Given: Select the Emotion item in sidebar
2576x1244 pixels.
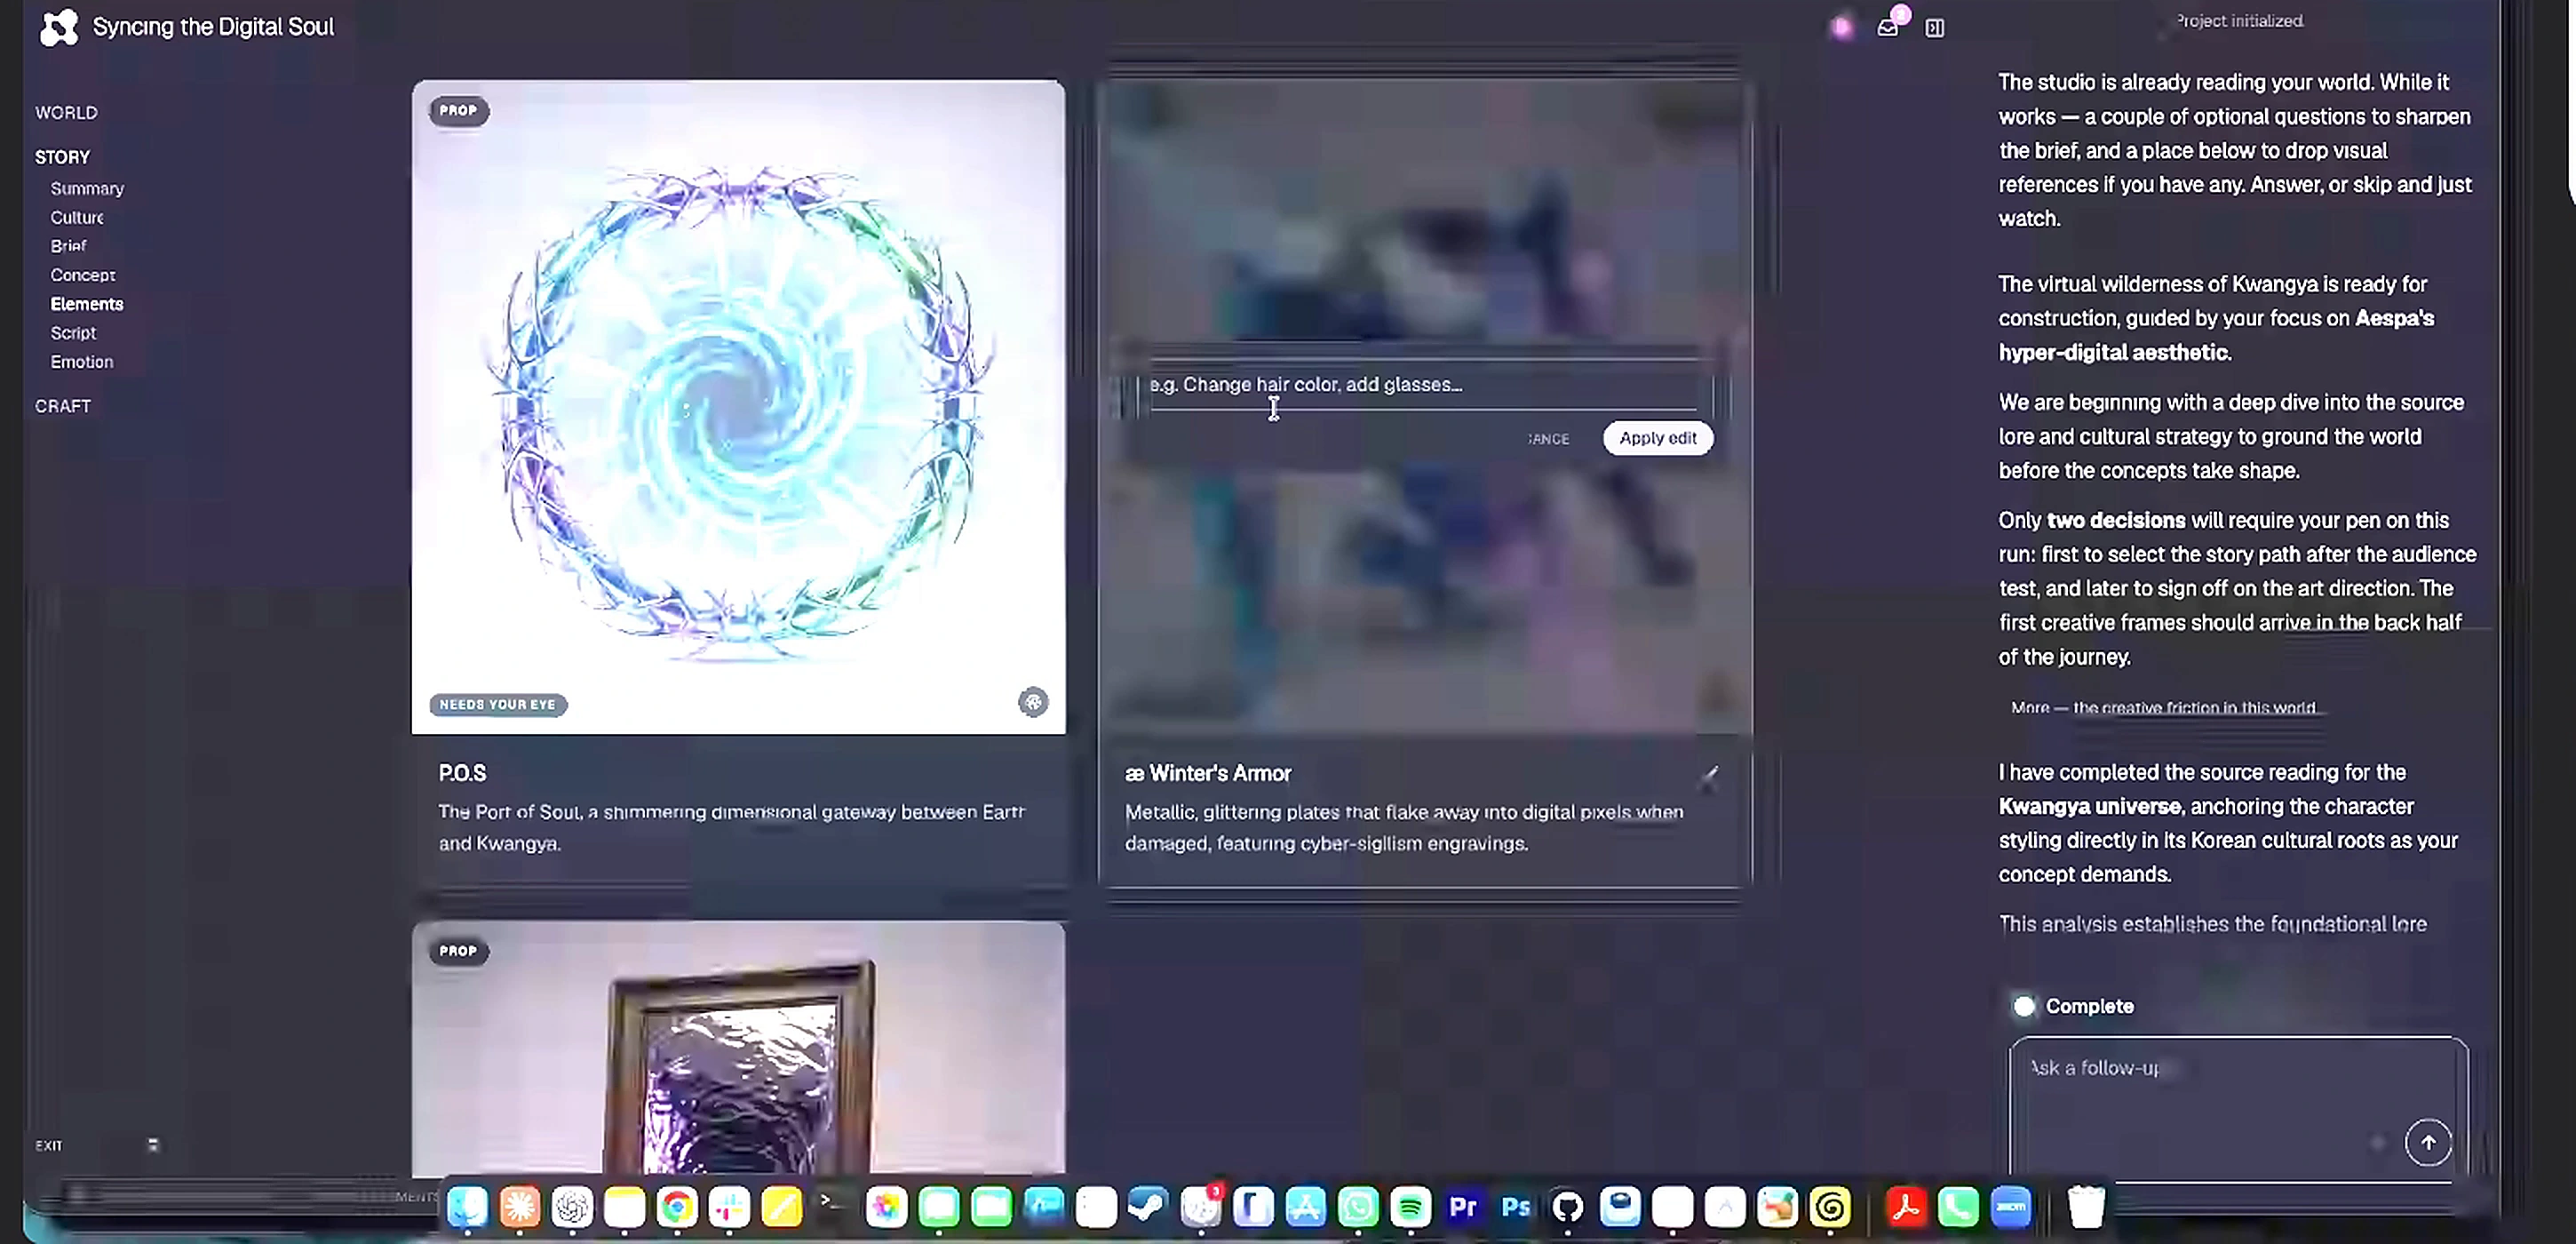Looking at the screenshot, I should pyautogui.click(x=82, y=362).
